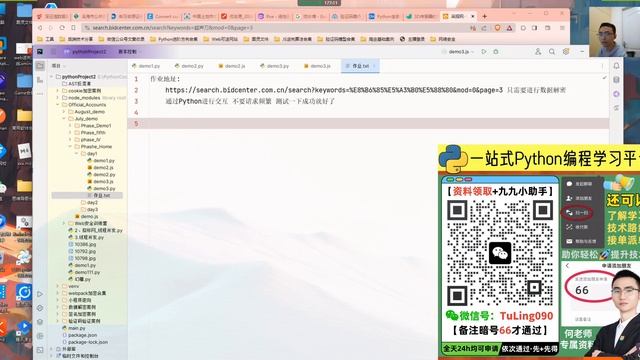640x360 pixels.
Task: Click the Brave shields icon in address bar
Action: (x=498, y=28)
